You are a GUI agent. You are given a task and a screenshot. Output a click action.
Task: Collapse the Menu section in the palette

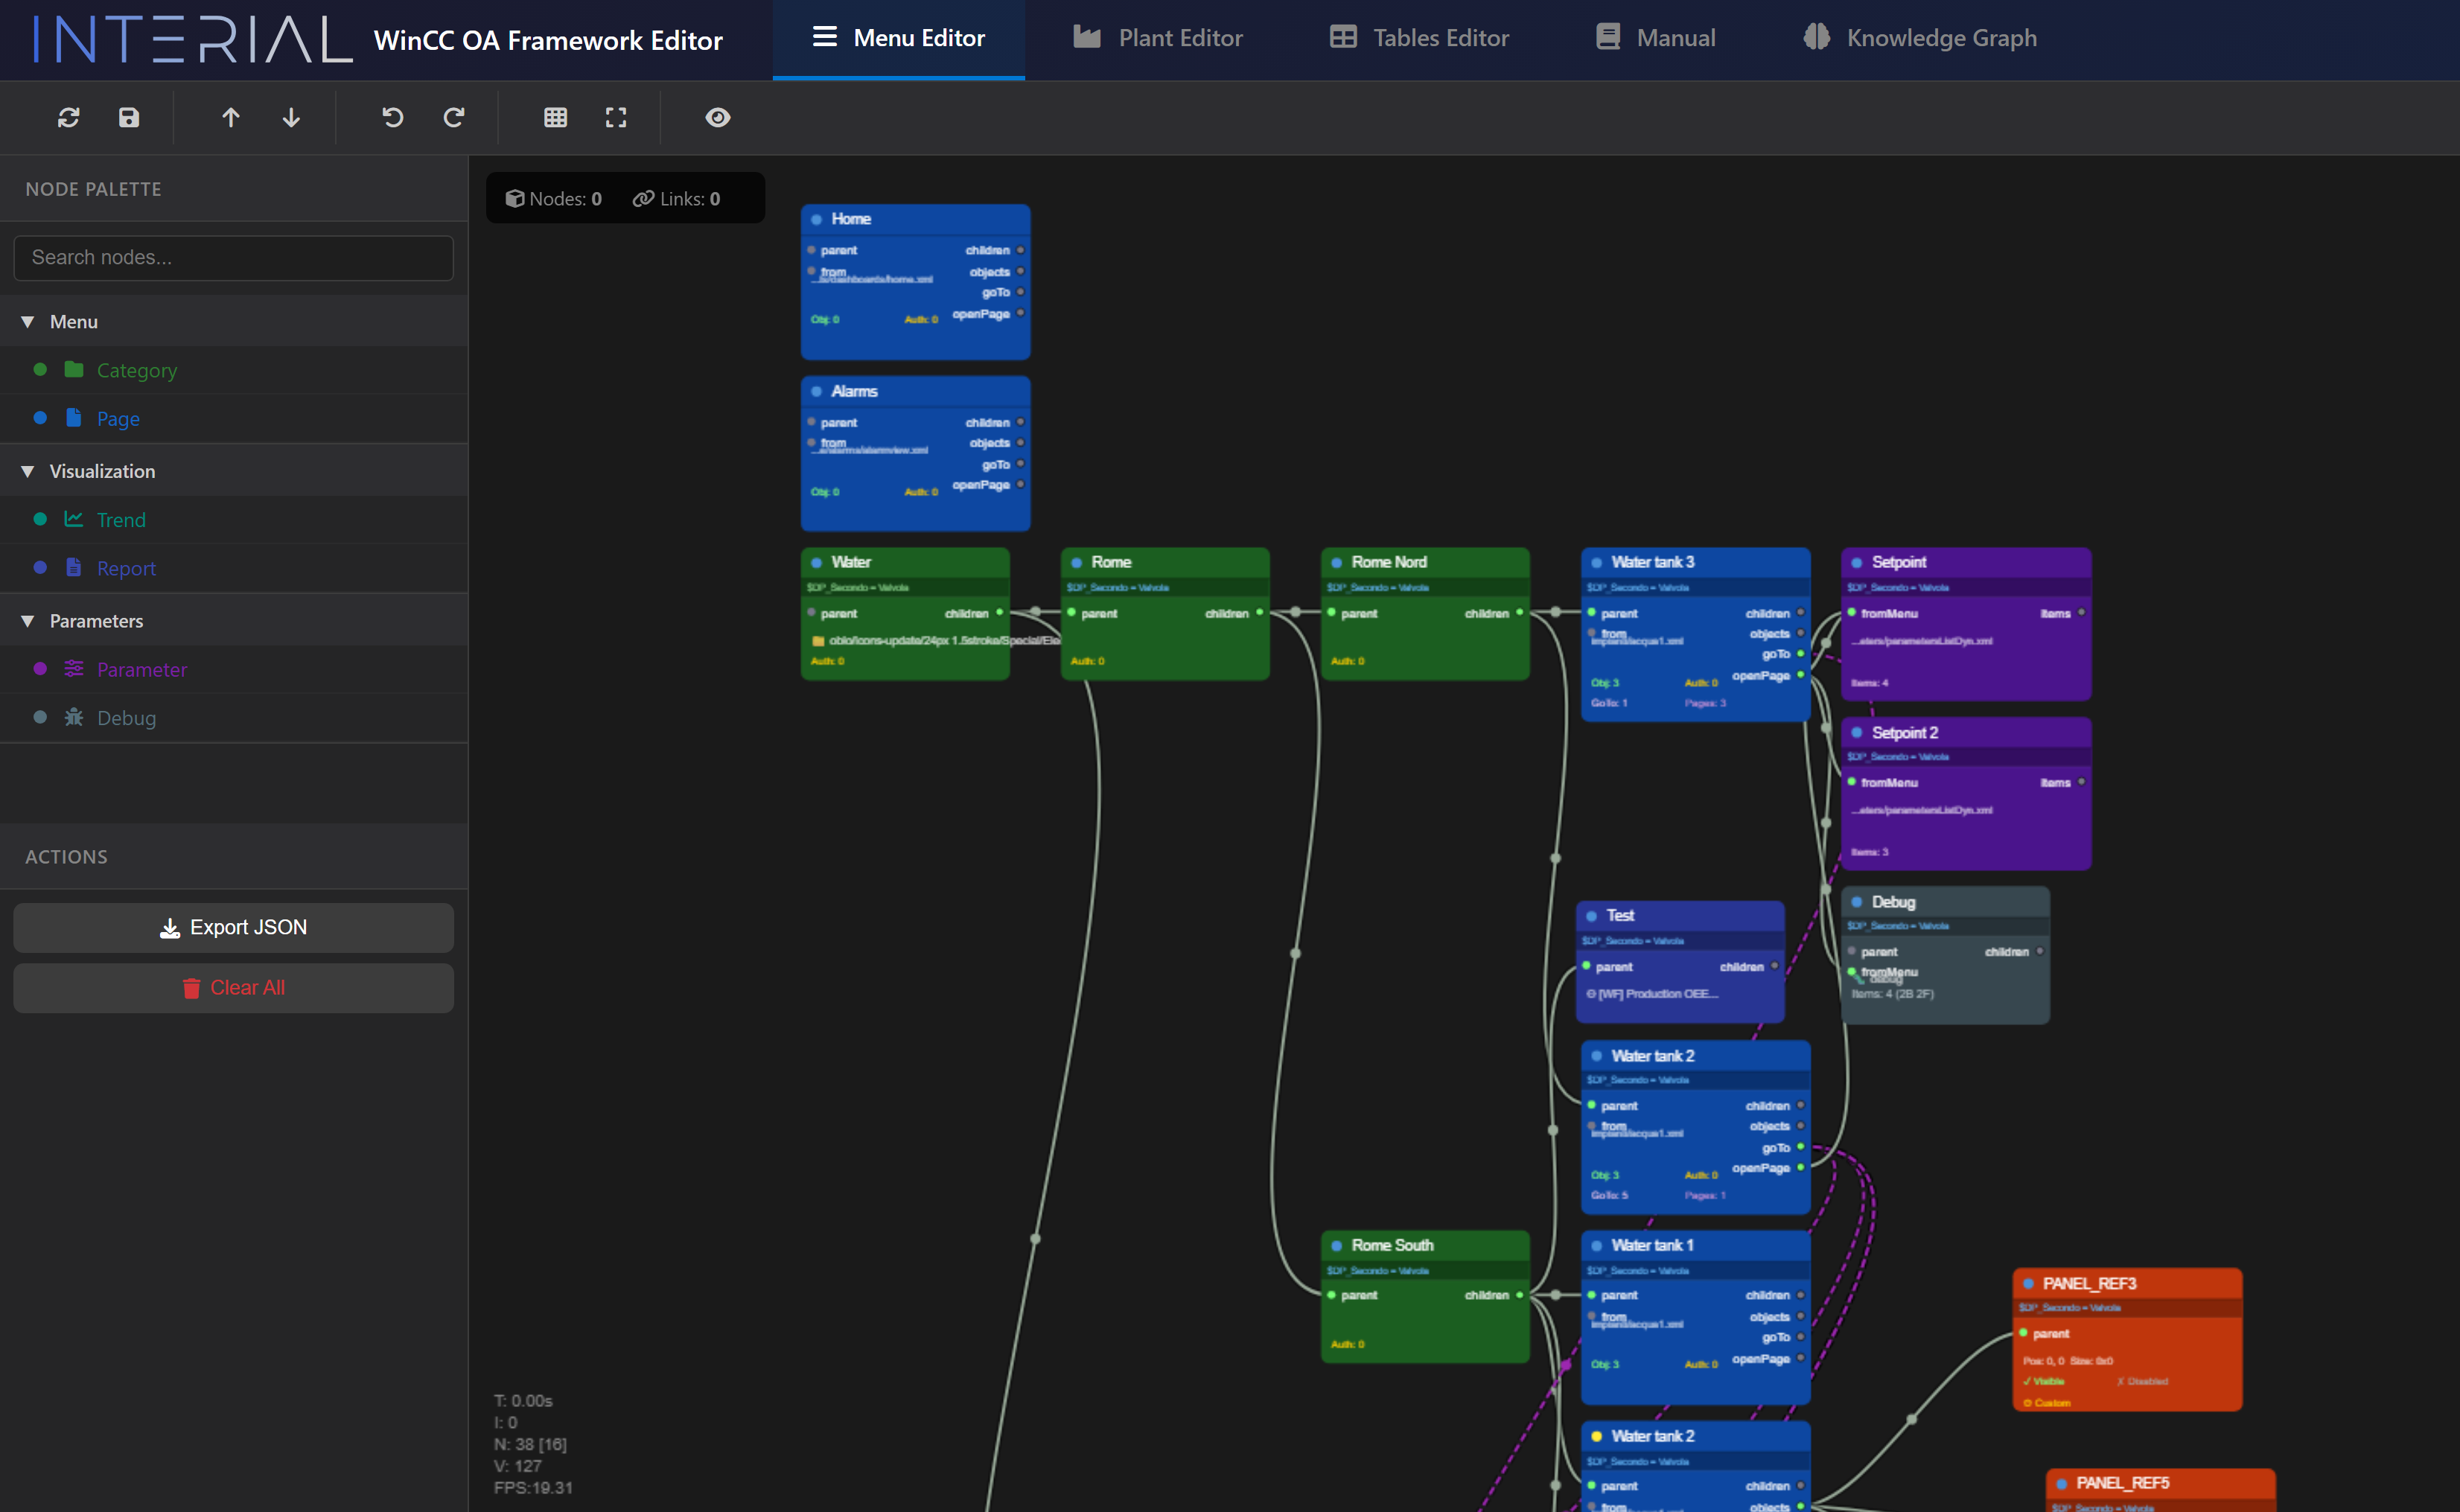27,321
